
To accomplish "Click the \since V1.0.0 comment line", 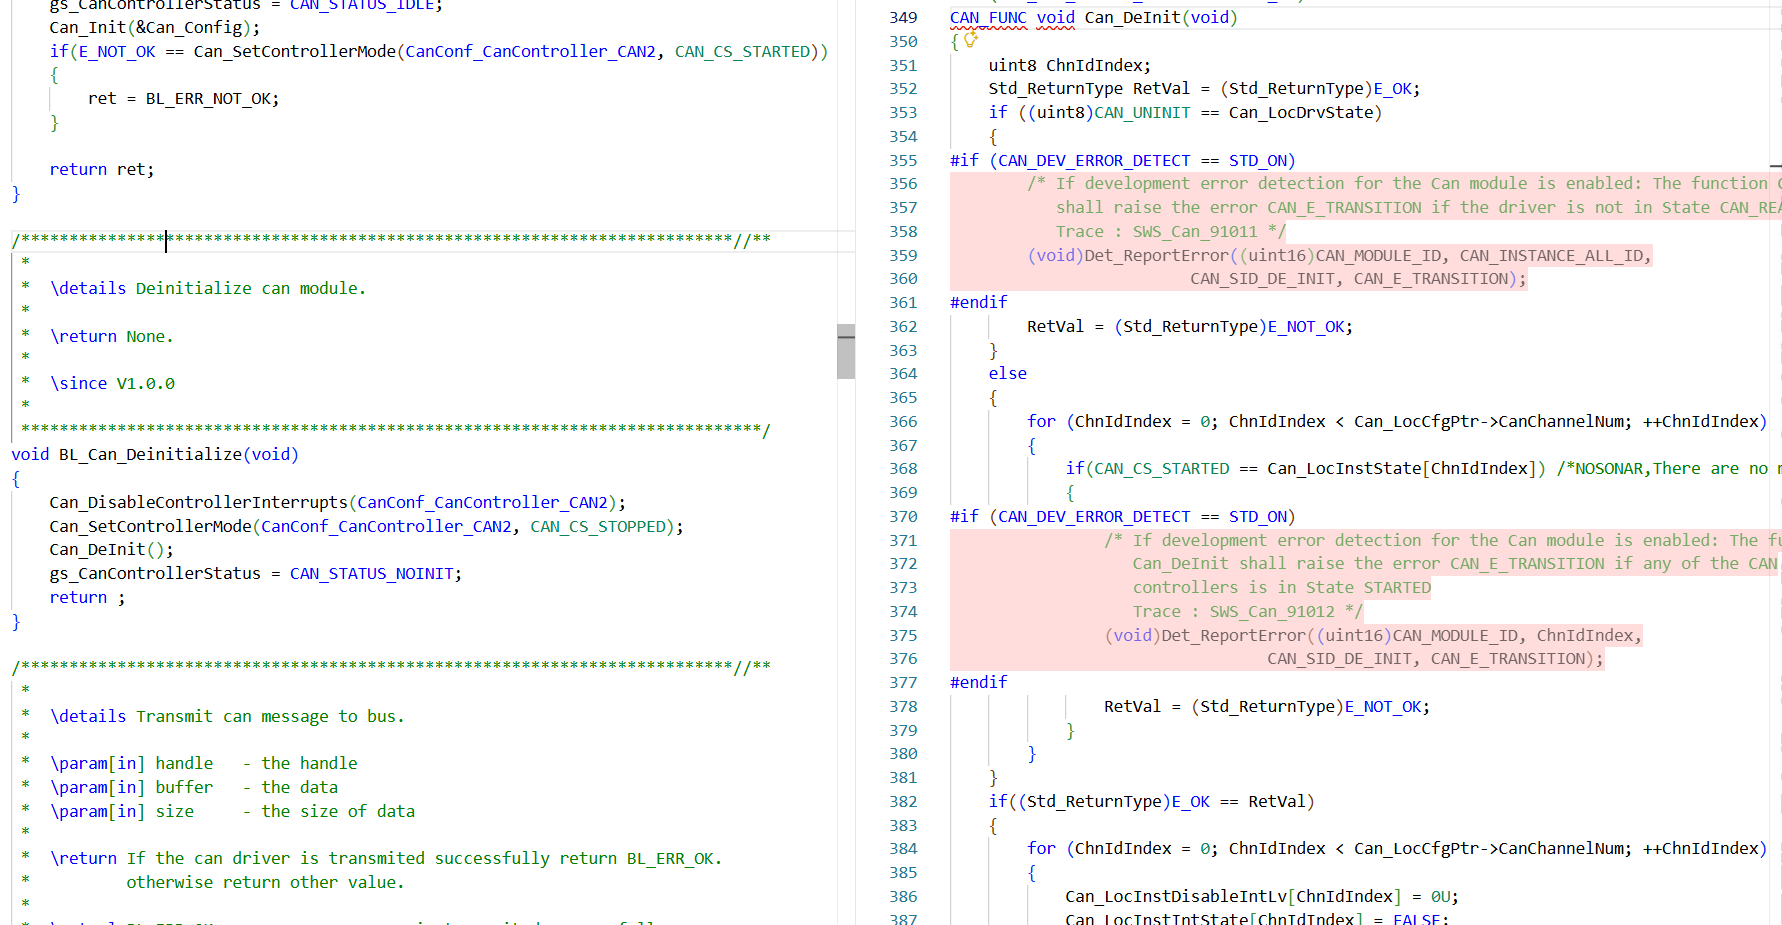I will click(x=112, y=383).
